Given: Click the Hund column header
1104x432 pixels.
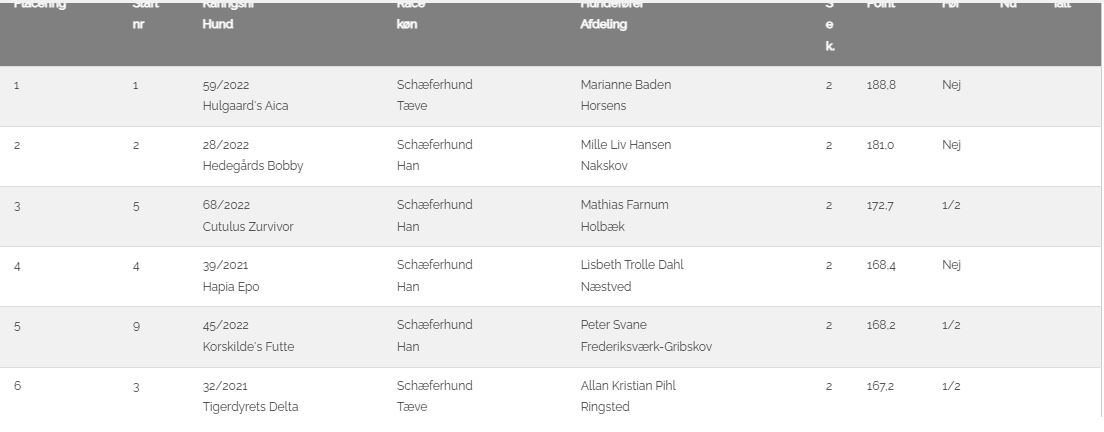Looking at the screenshot, I should point(217,24).
